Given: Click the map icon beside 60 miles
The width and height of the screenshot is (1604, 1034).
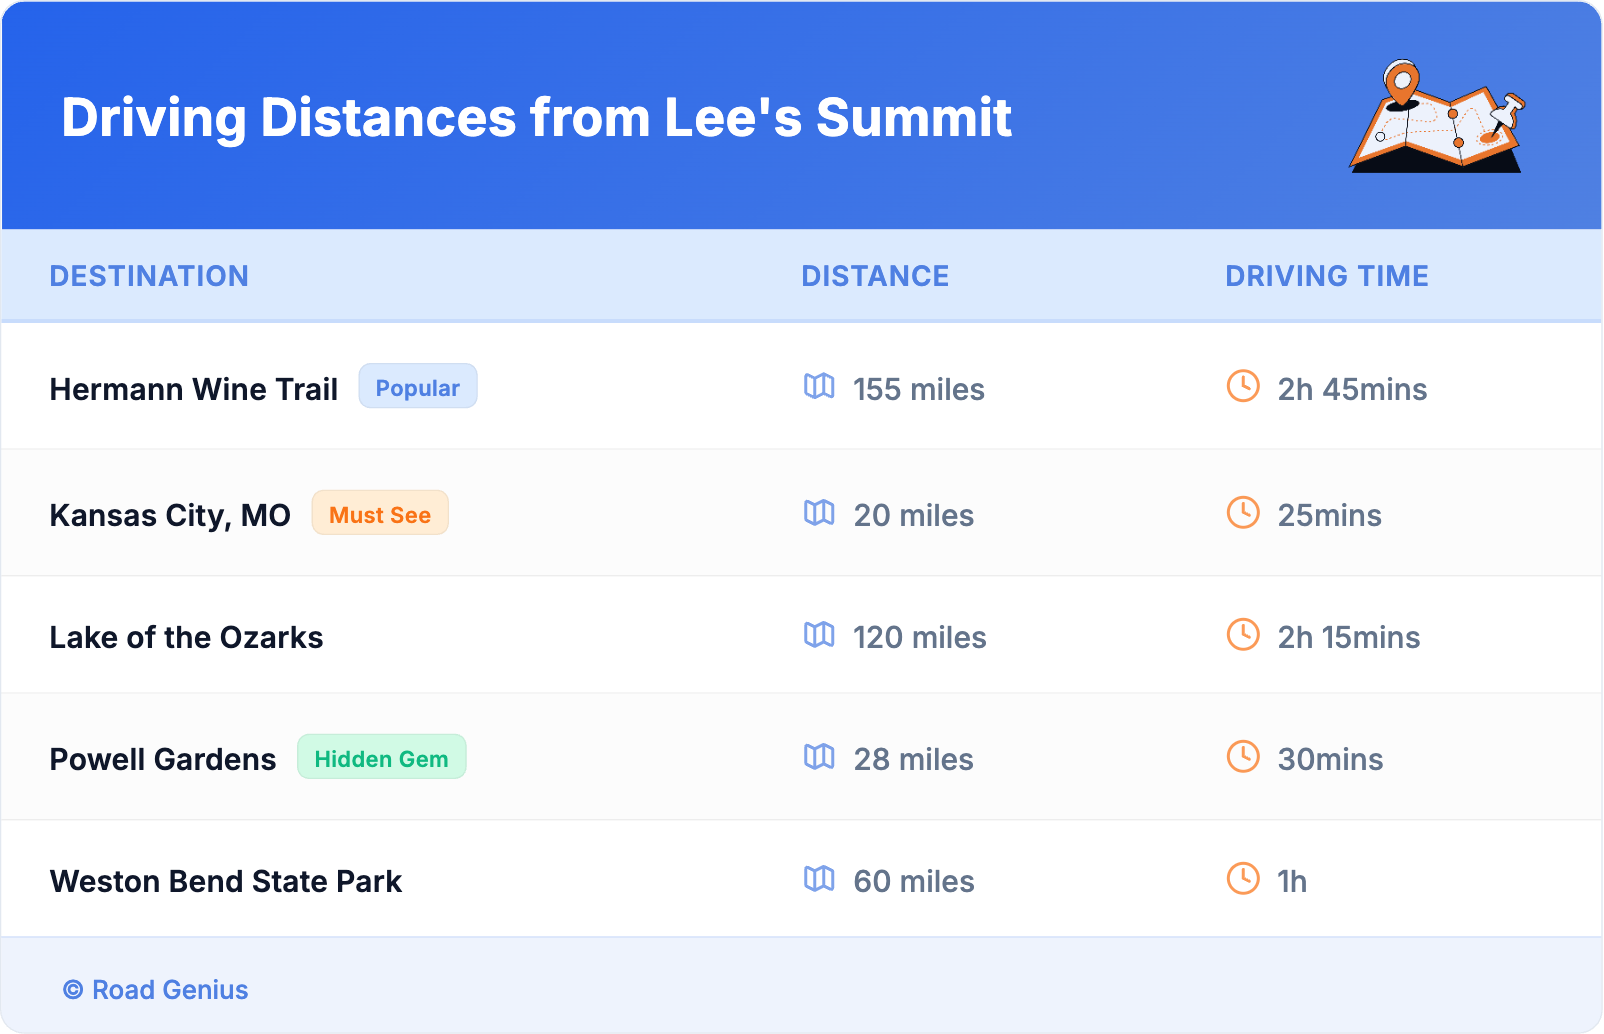Looking at the screenshot, I should tap(819, 879).
